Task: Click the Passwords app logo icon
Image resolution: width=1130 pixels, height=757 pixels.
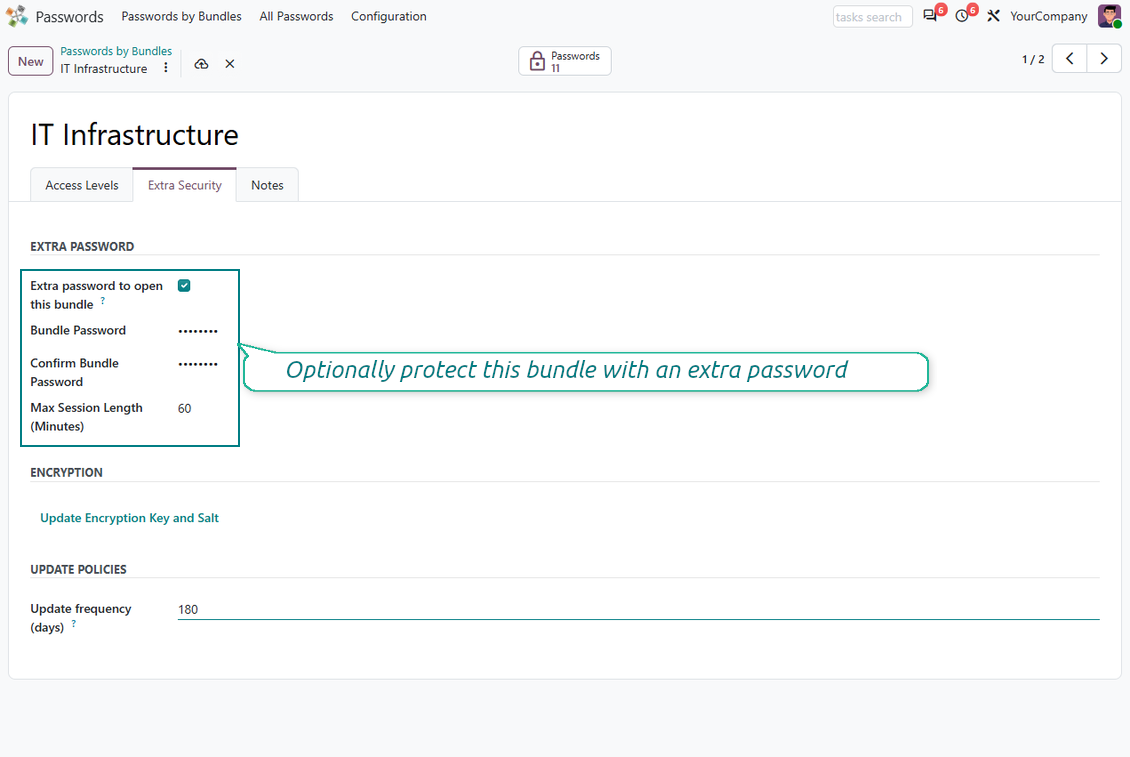Action: pos(17,16)
